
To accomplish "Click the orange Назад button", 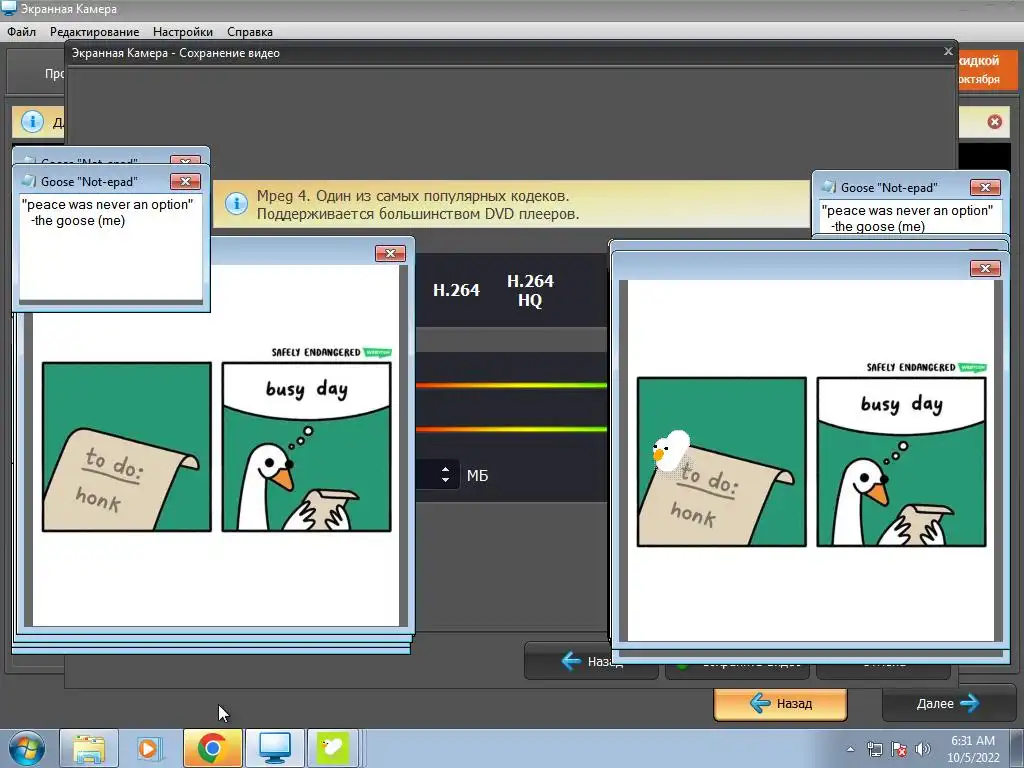I will tap(780, 703).
